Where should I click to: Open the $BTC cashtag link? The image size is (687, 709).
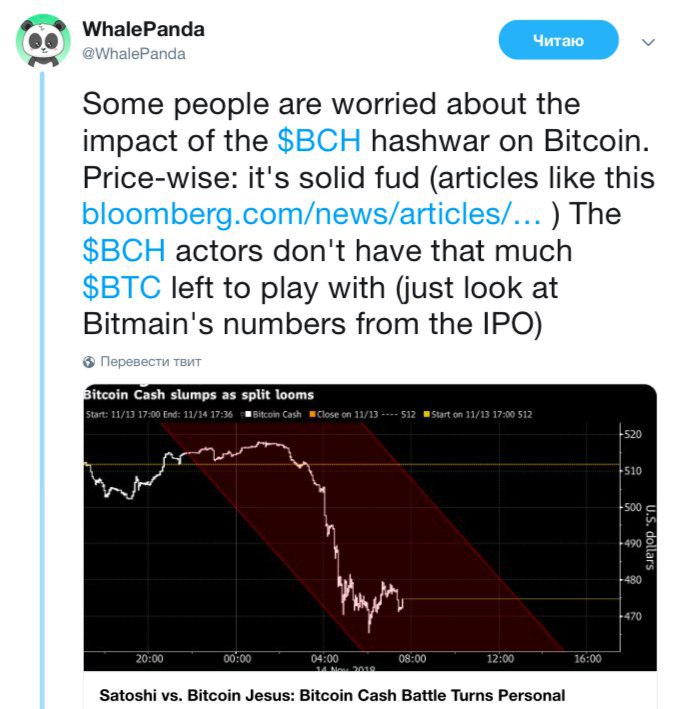coord(120,288)
